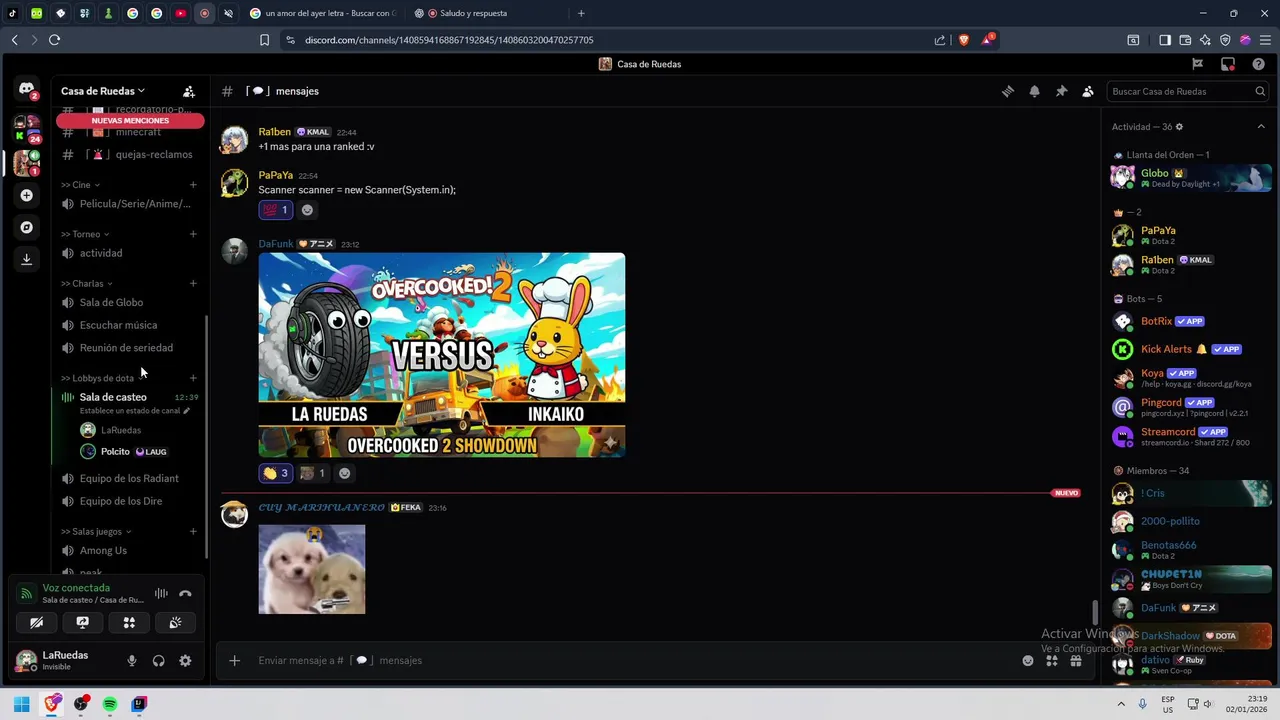The width and height of the screenshot is (1280, 720).
Task: Focus the Buscar Casa de Ruedas search field
Action: point(1188,91)
